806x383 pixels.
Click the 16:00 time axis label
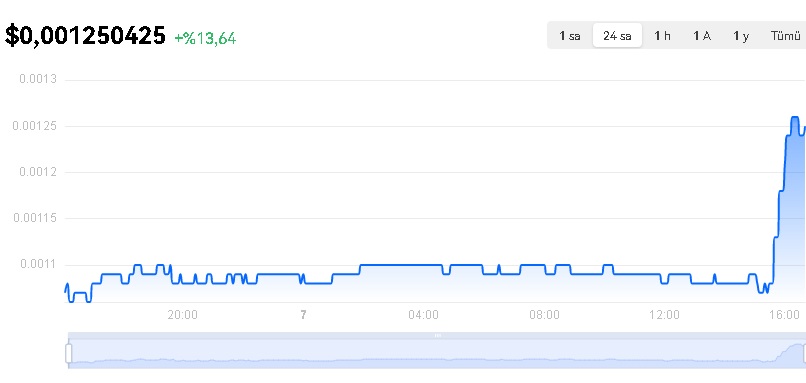point(784,315)
